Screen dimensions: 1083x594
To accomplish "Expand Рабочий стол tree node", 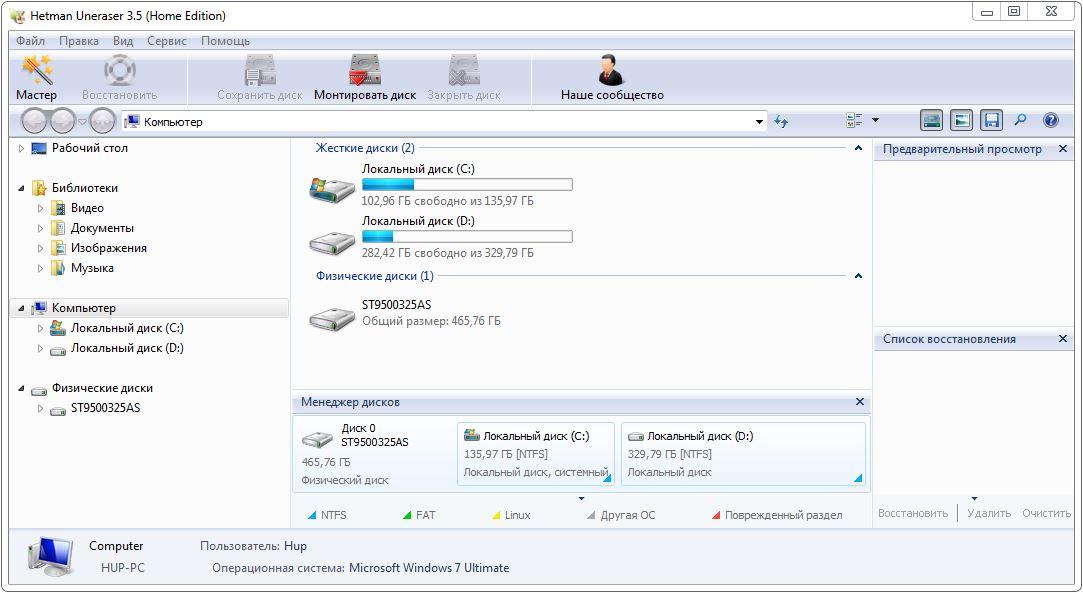I will (x=21, y=148).
